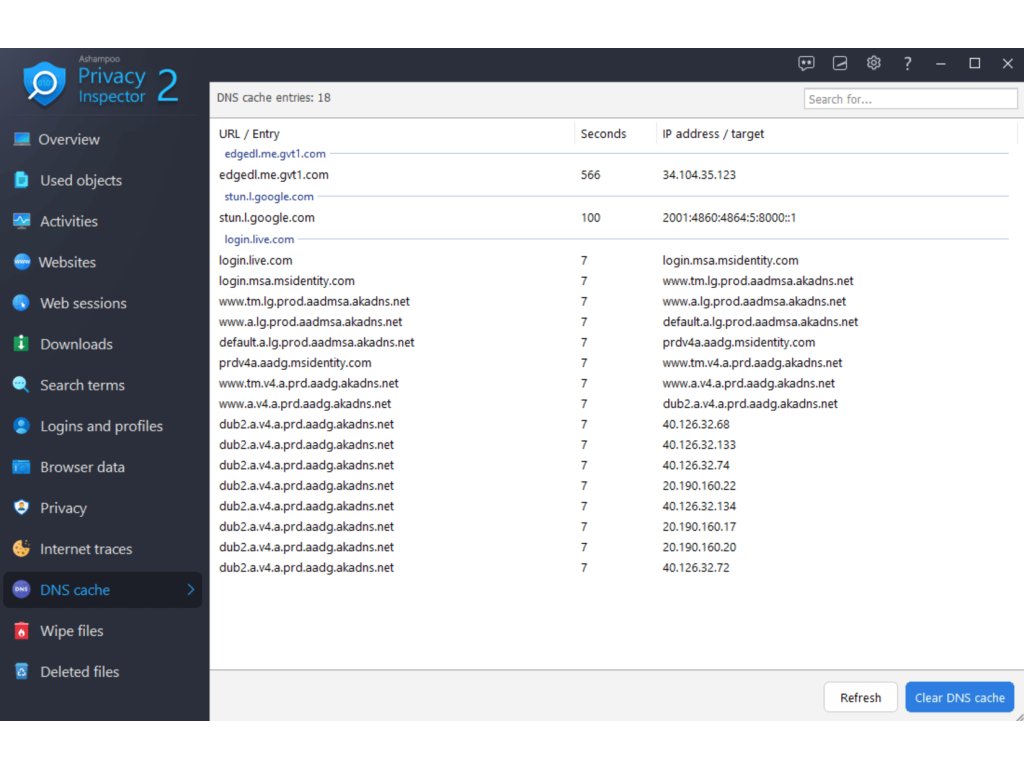Click the feedback speech bubble icon
The height and width of the screenshot is (768, 1024).
pos(806,63)
